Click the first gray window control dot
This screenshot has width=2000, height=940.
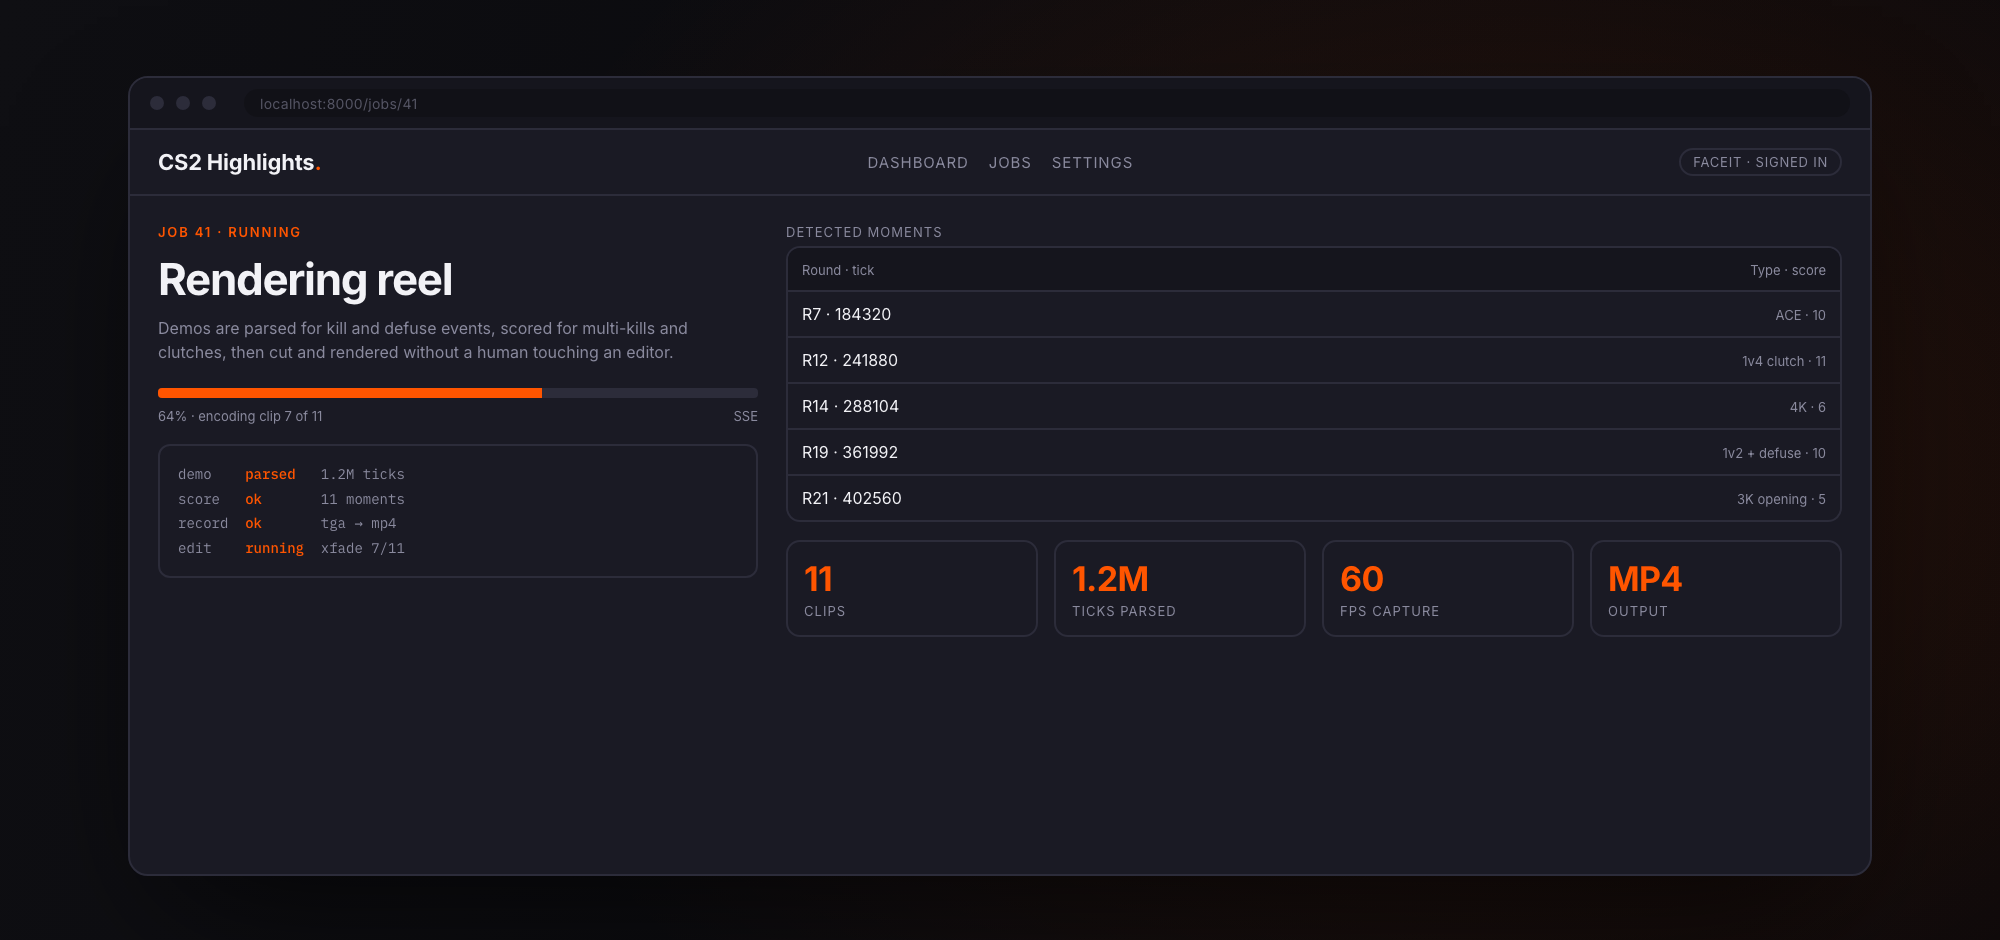pos(157,103)
